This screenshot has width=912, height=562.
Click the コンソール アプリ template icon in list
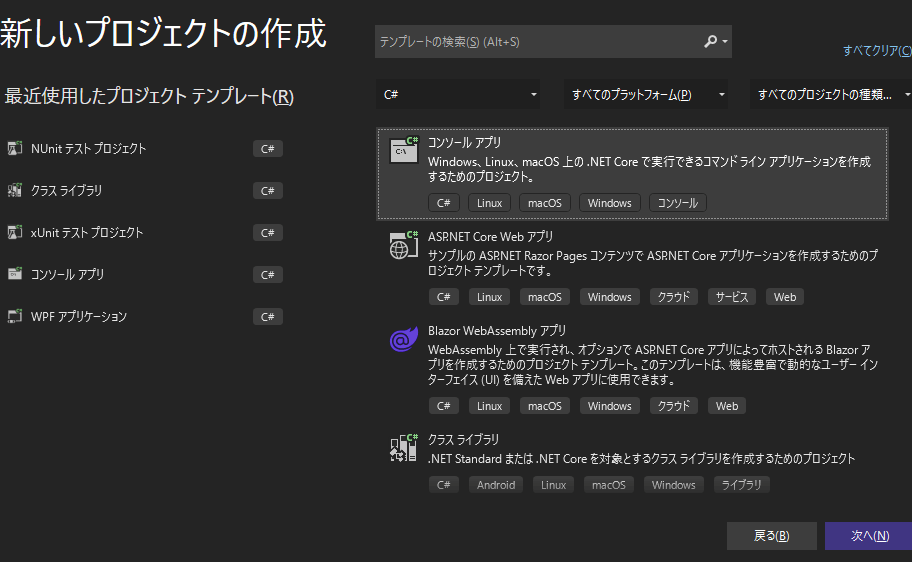[404, 150]
